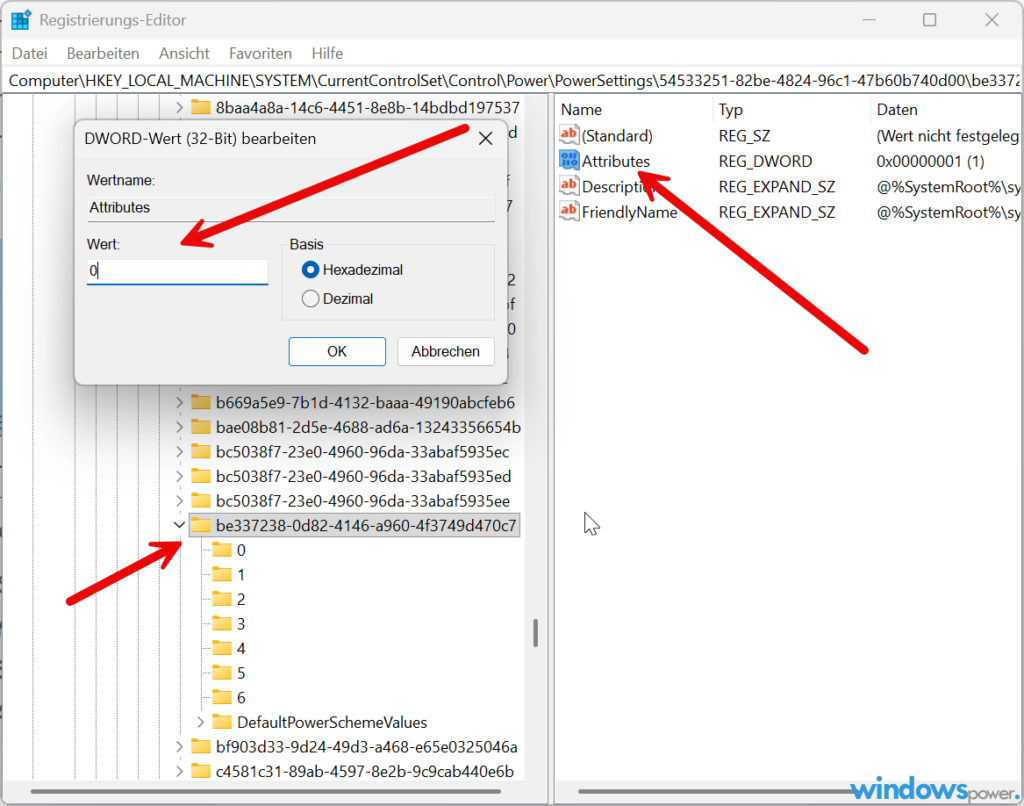Click the tree pane horizontal scrollbar
The height and width of the screenshot is (806, 1024).
coord(265,791)
